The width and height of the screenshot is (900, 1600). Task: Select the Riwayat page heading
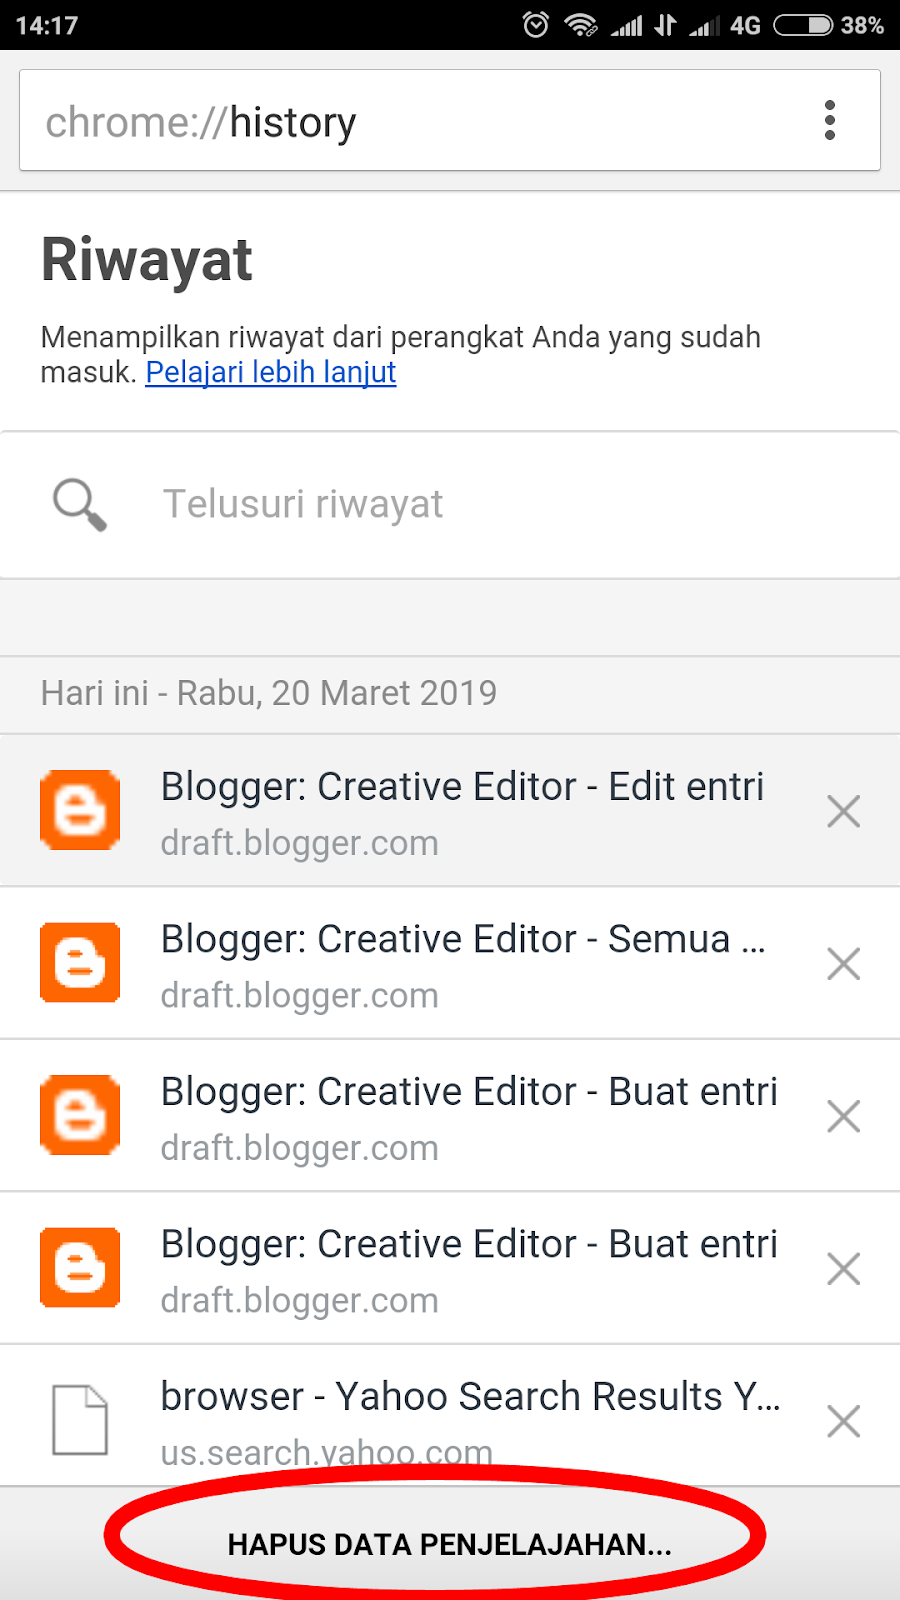[146, 260]
